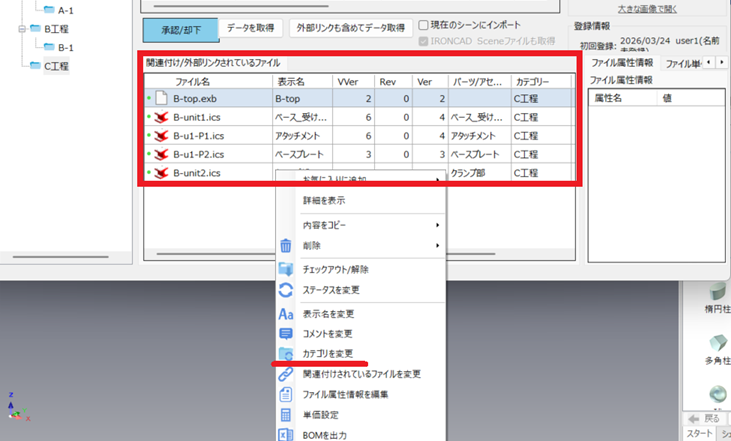Select the sphere shape in catalog
The height and width of the screenshot is (441, 731).
tap(718, 394)
